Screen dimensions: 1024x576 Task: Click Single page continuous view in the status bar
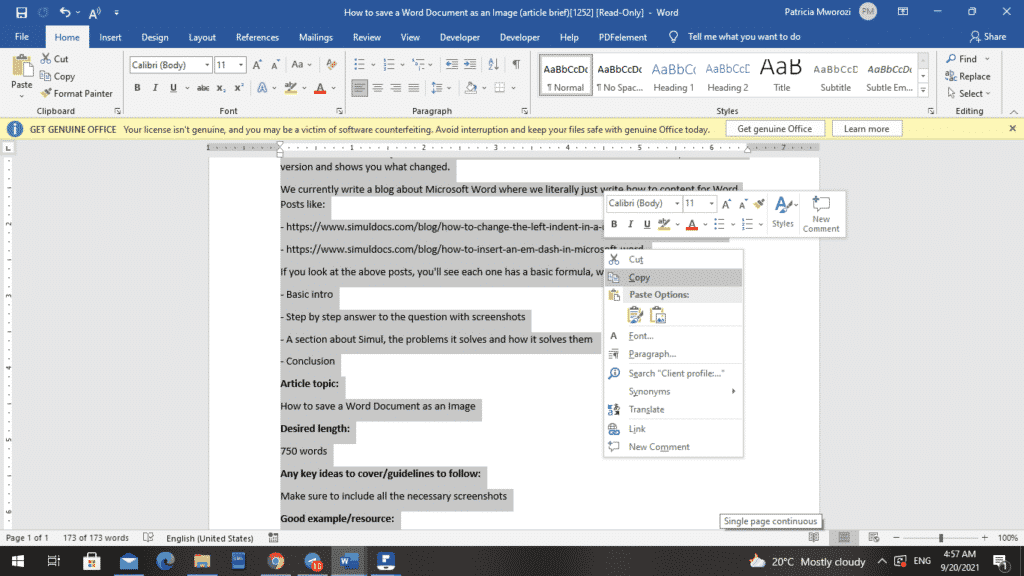[770, 521]
